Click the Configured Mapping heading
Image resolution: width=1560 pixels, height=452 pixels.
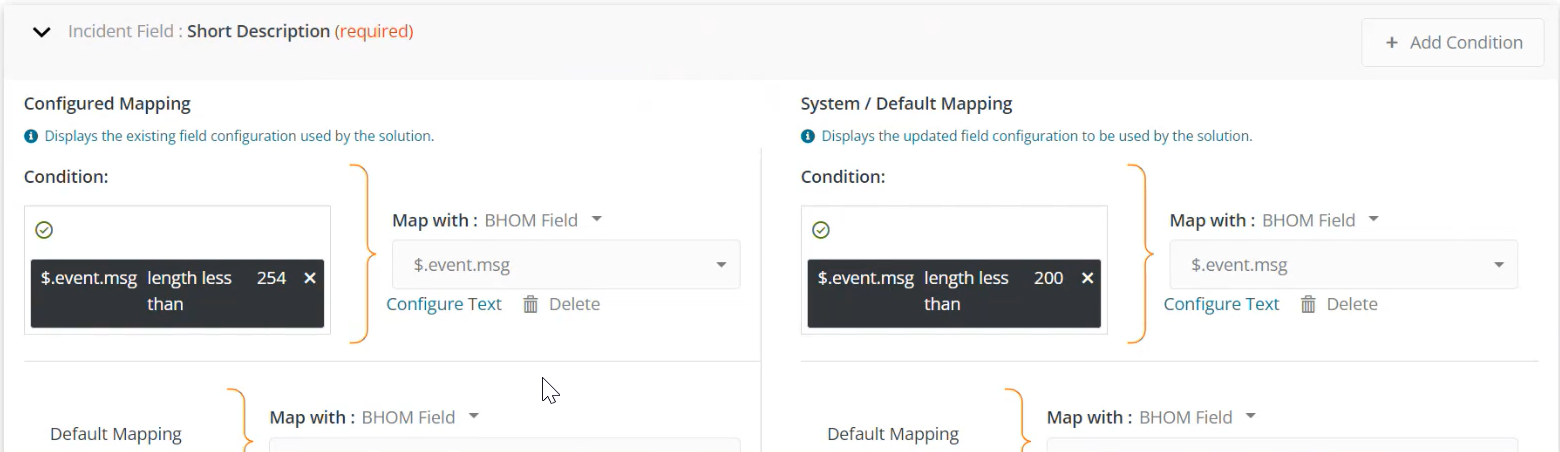pos(107,103)
